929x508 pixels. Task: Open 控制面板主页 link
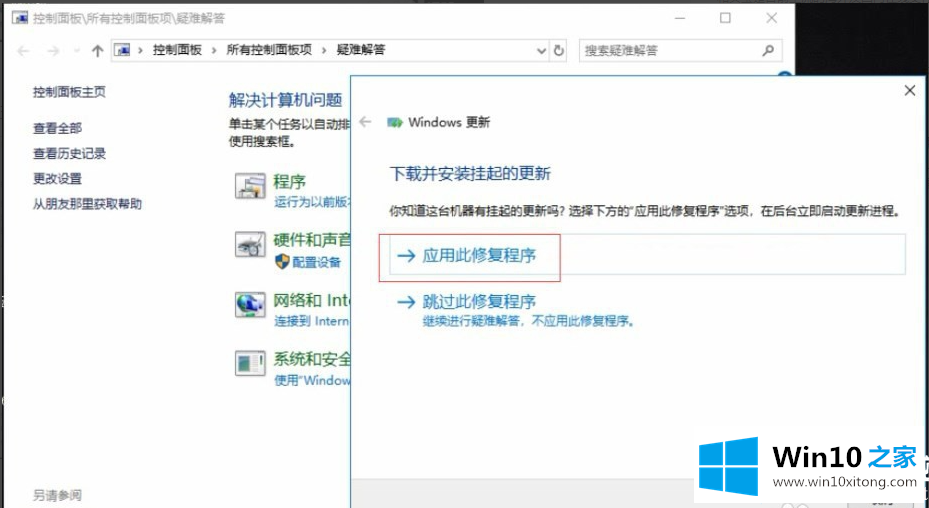69,92
